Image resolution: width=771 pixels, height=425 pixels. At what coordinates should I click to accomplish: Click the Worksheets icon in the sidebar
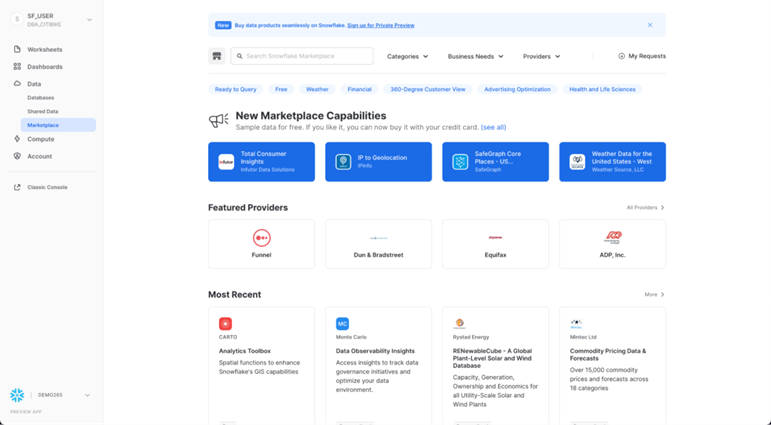17,49
